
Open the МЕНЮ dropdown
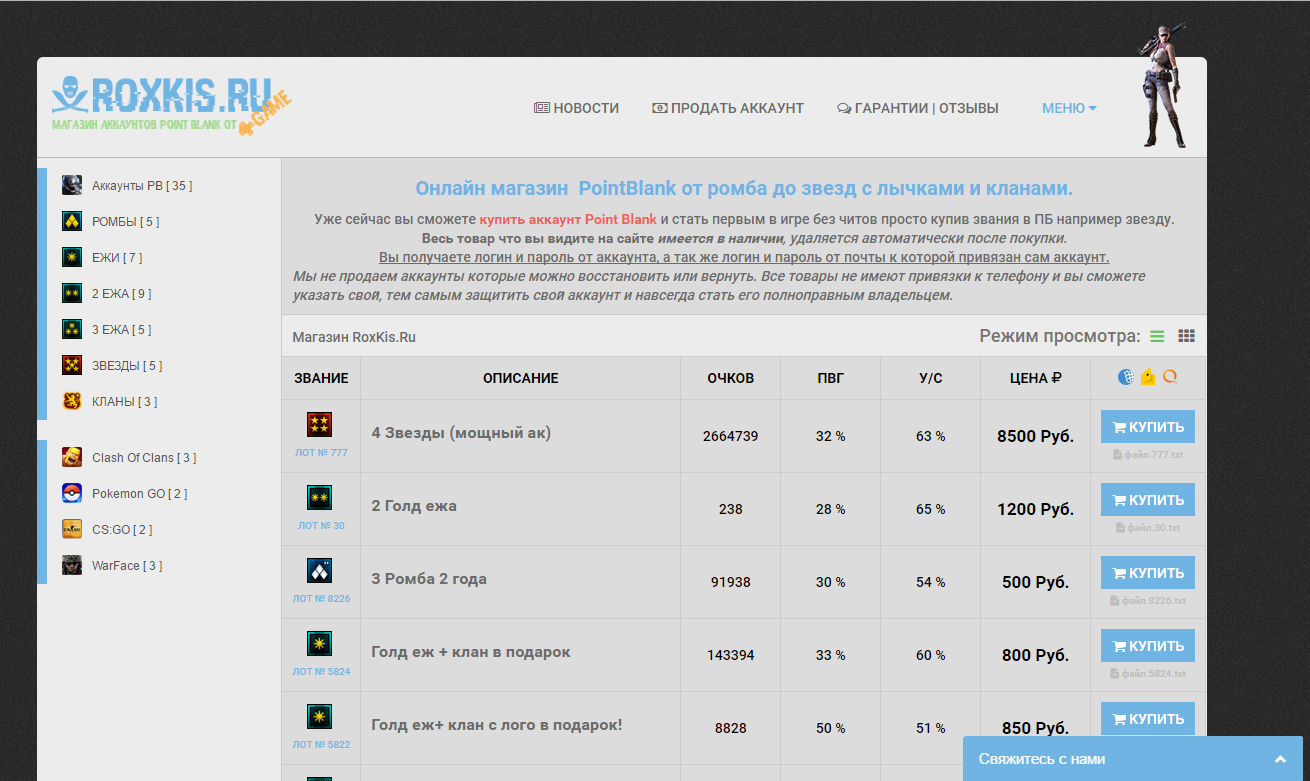point(1069,108)
